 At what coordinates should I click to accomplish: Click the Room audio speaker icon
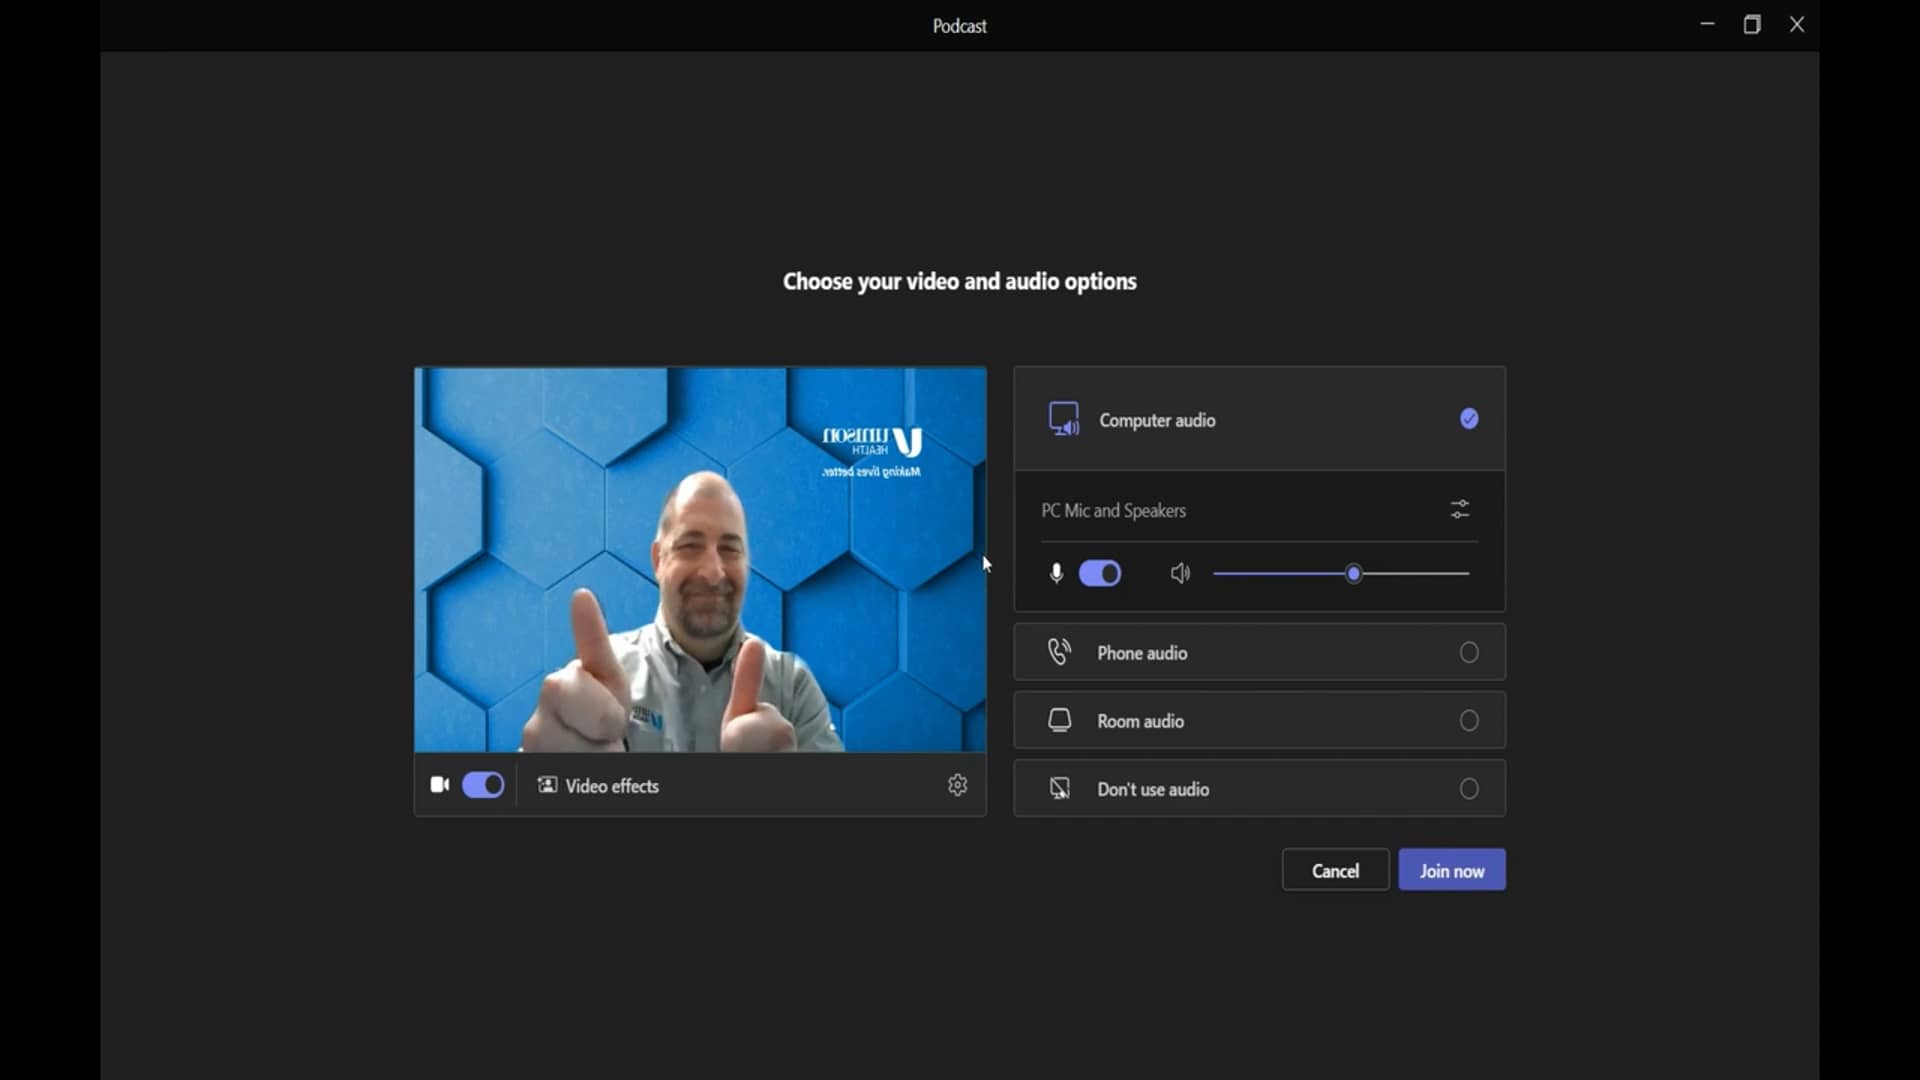point(1059,719)
